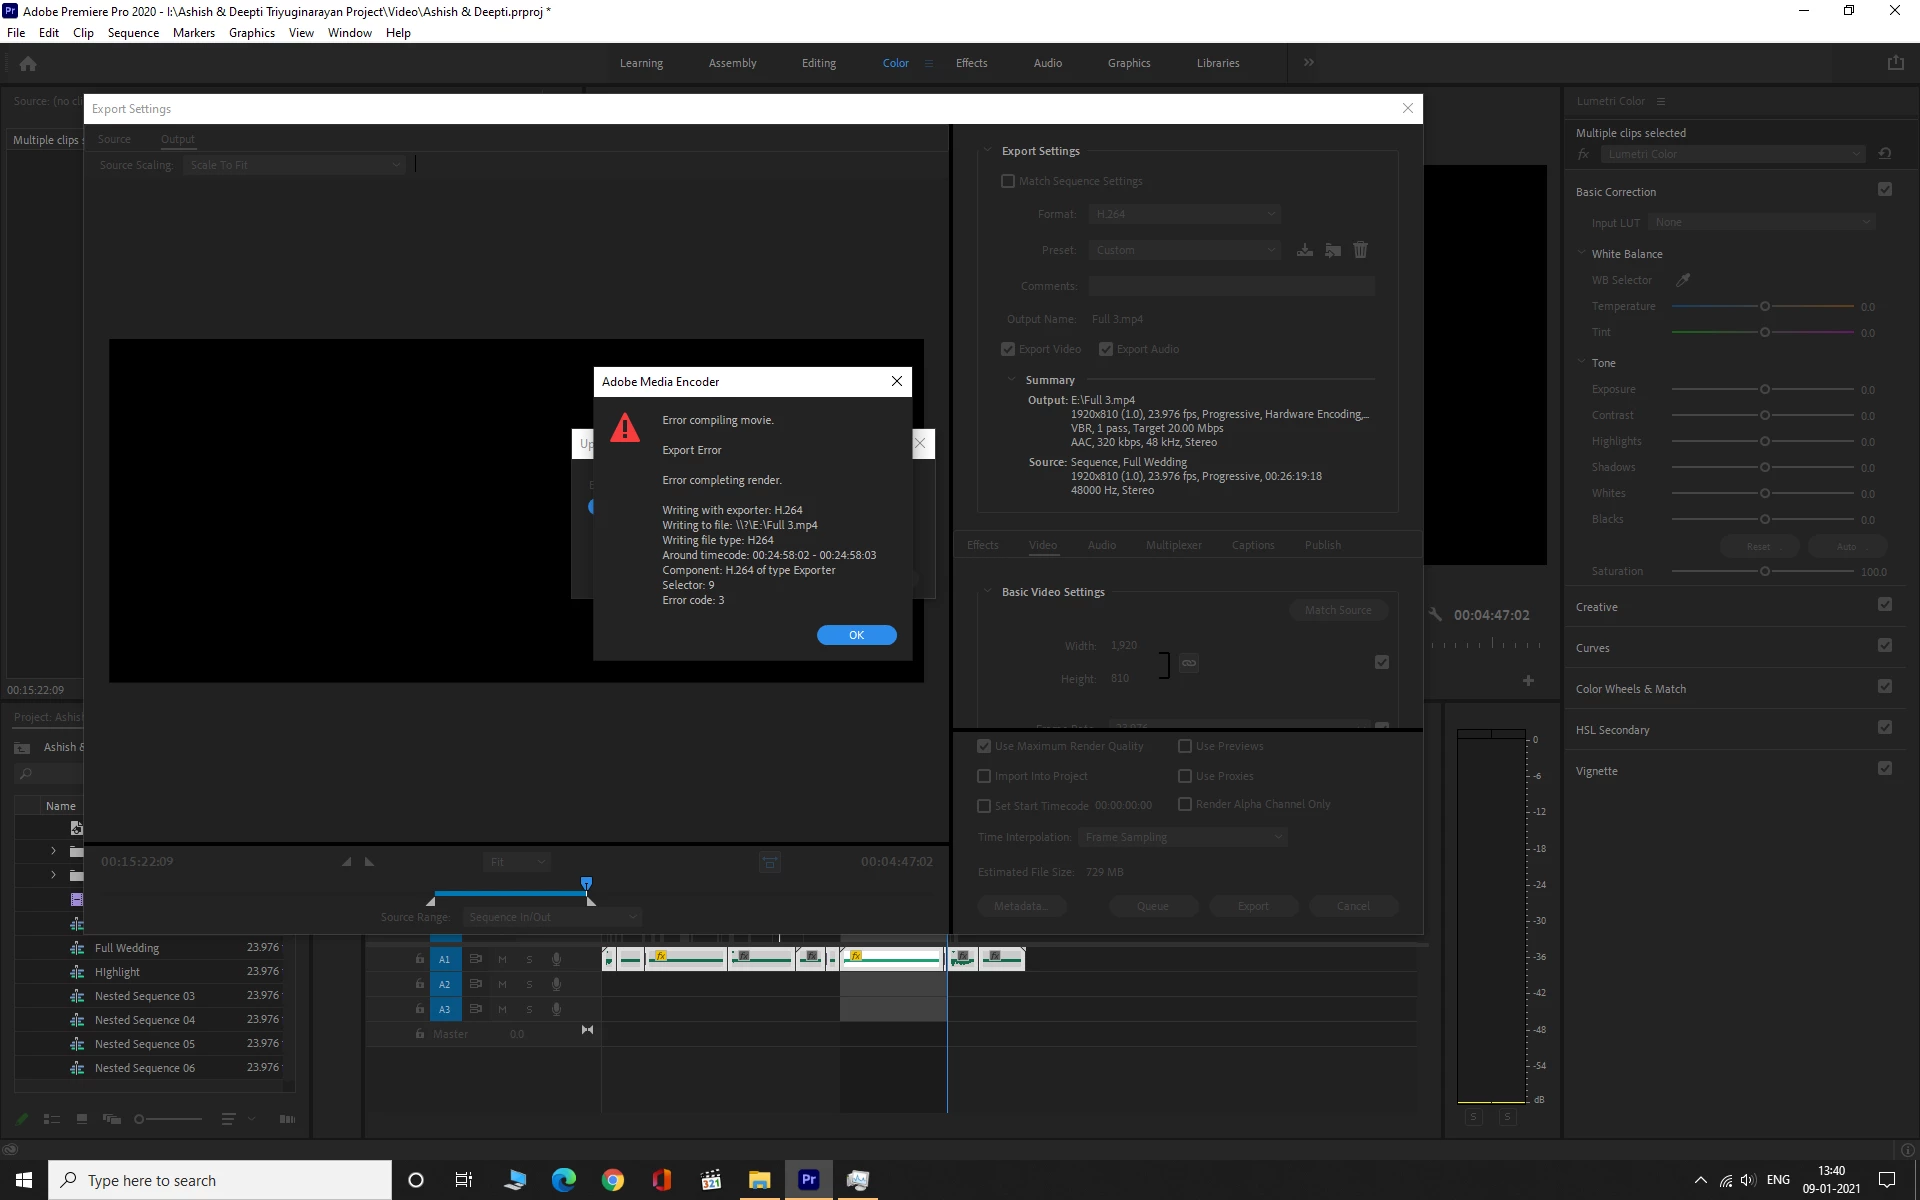Viewport: 1920px width, 1200px height.
Task: Click the wrench settings icon near the timecode
Action: [x=1436, y=615]
